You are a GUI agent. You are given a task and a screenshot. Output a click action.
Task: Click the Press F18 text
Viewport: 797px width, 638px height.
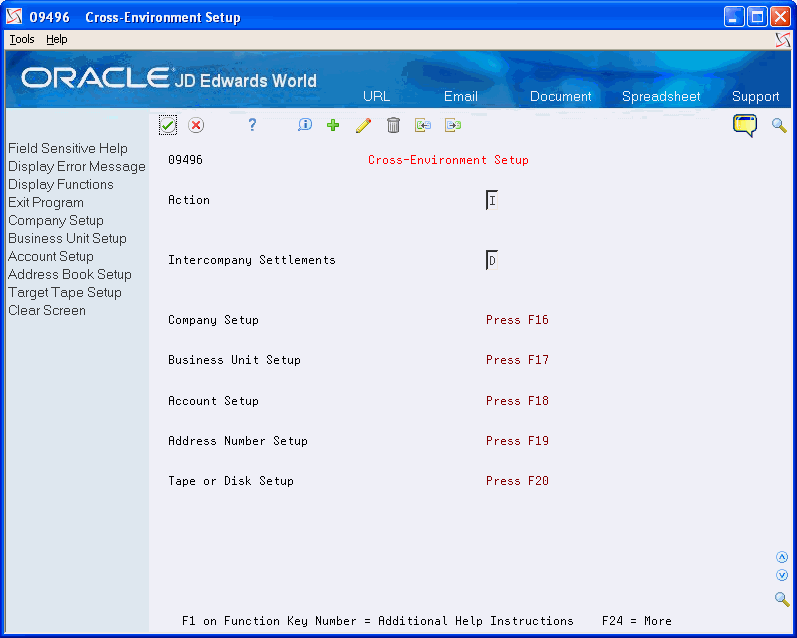pyautogui.click(x=517, y=401)
